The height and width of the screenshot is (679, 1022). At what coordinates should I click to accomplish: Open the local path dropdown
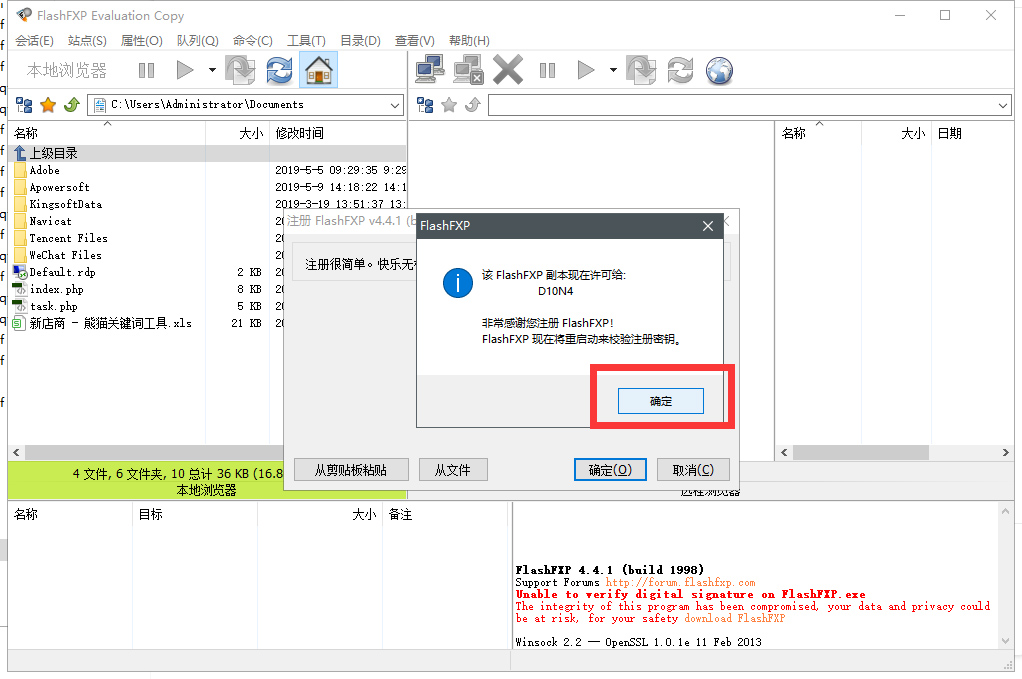pos(395,105)
